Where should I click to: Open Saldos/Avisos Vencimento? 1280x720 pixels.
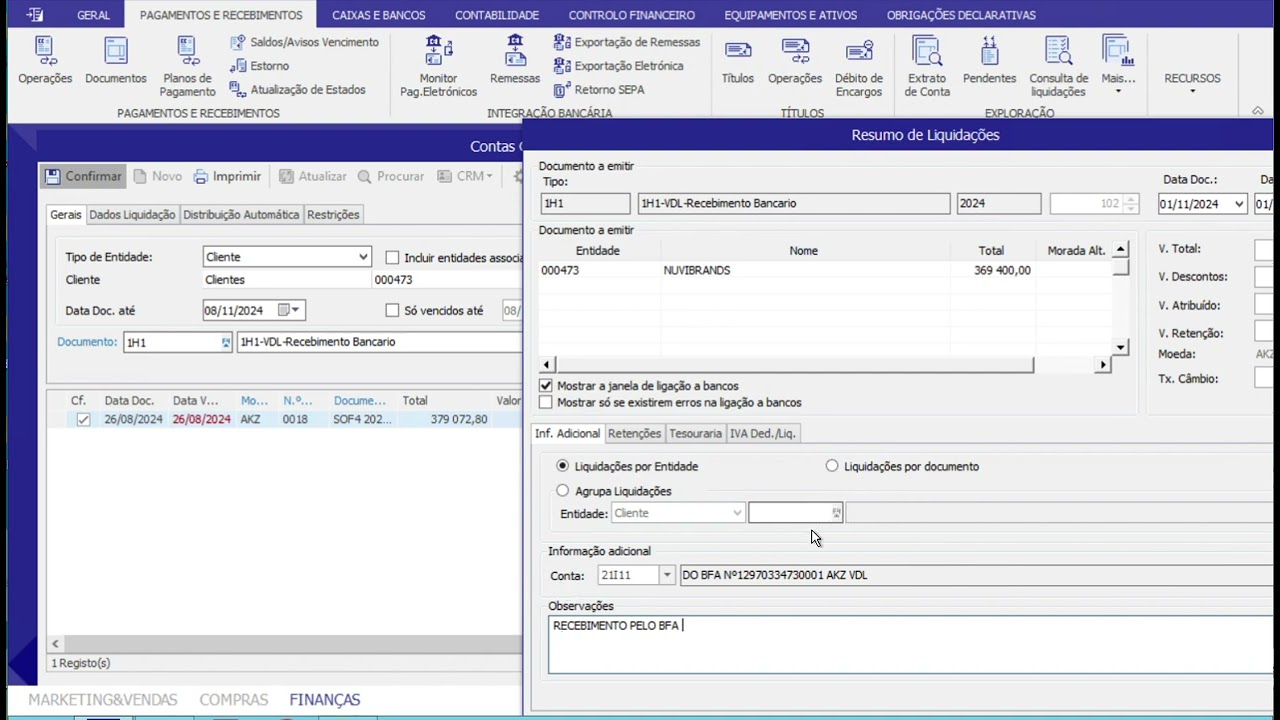(304, 42)
